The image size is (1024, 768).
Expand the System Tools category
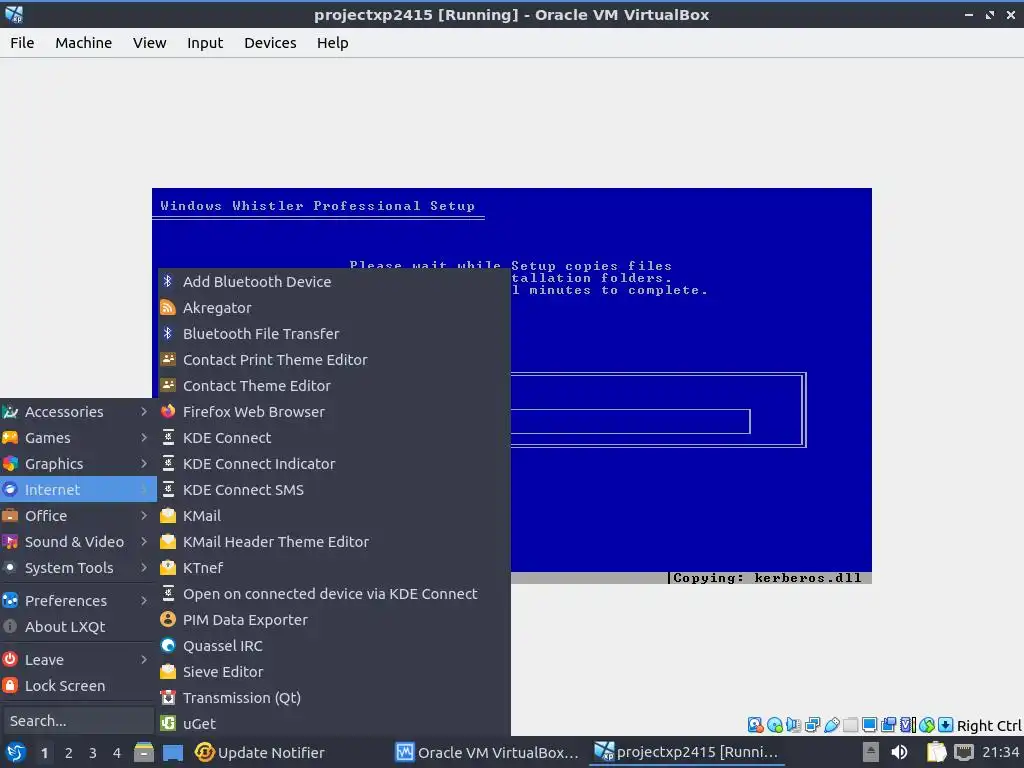(78, 568)
